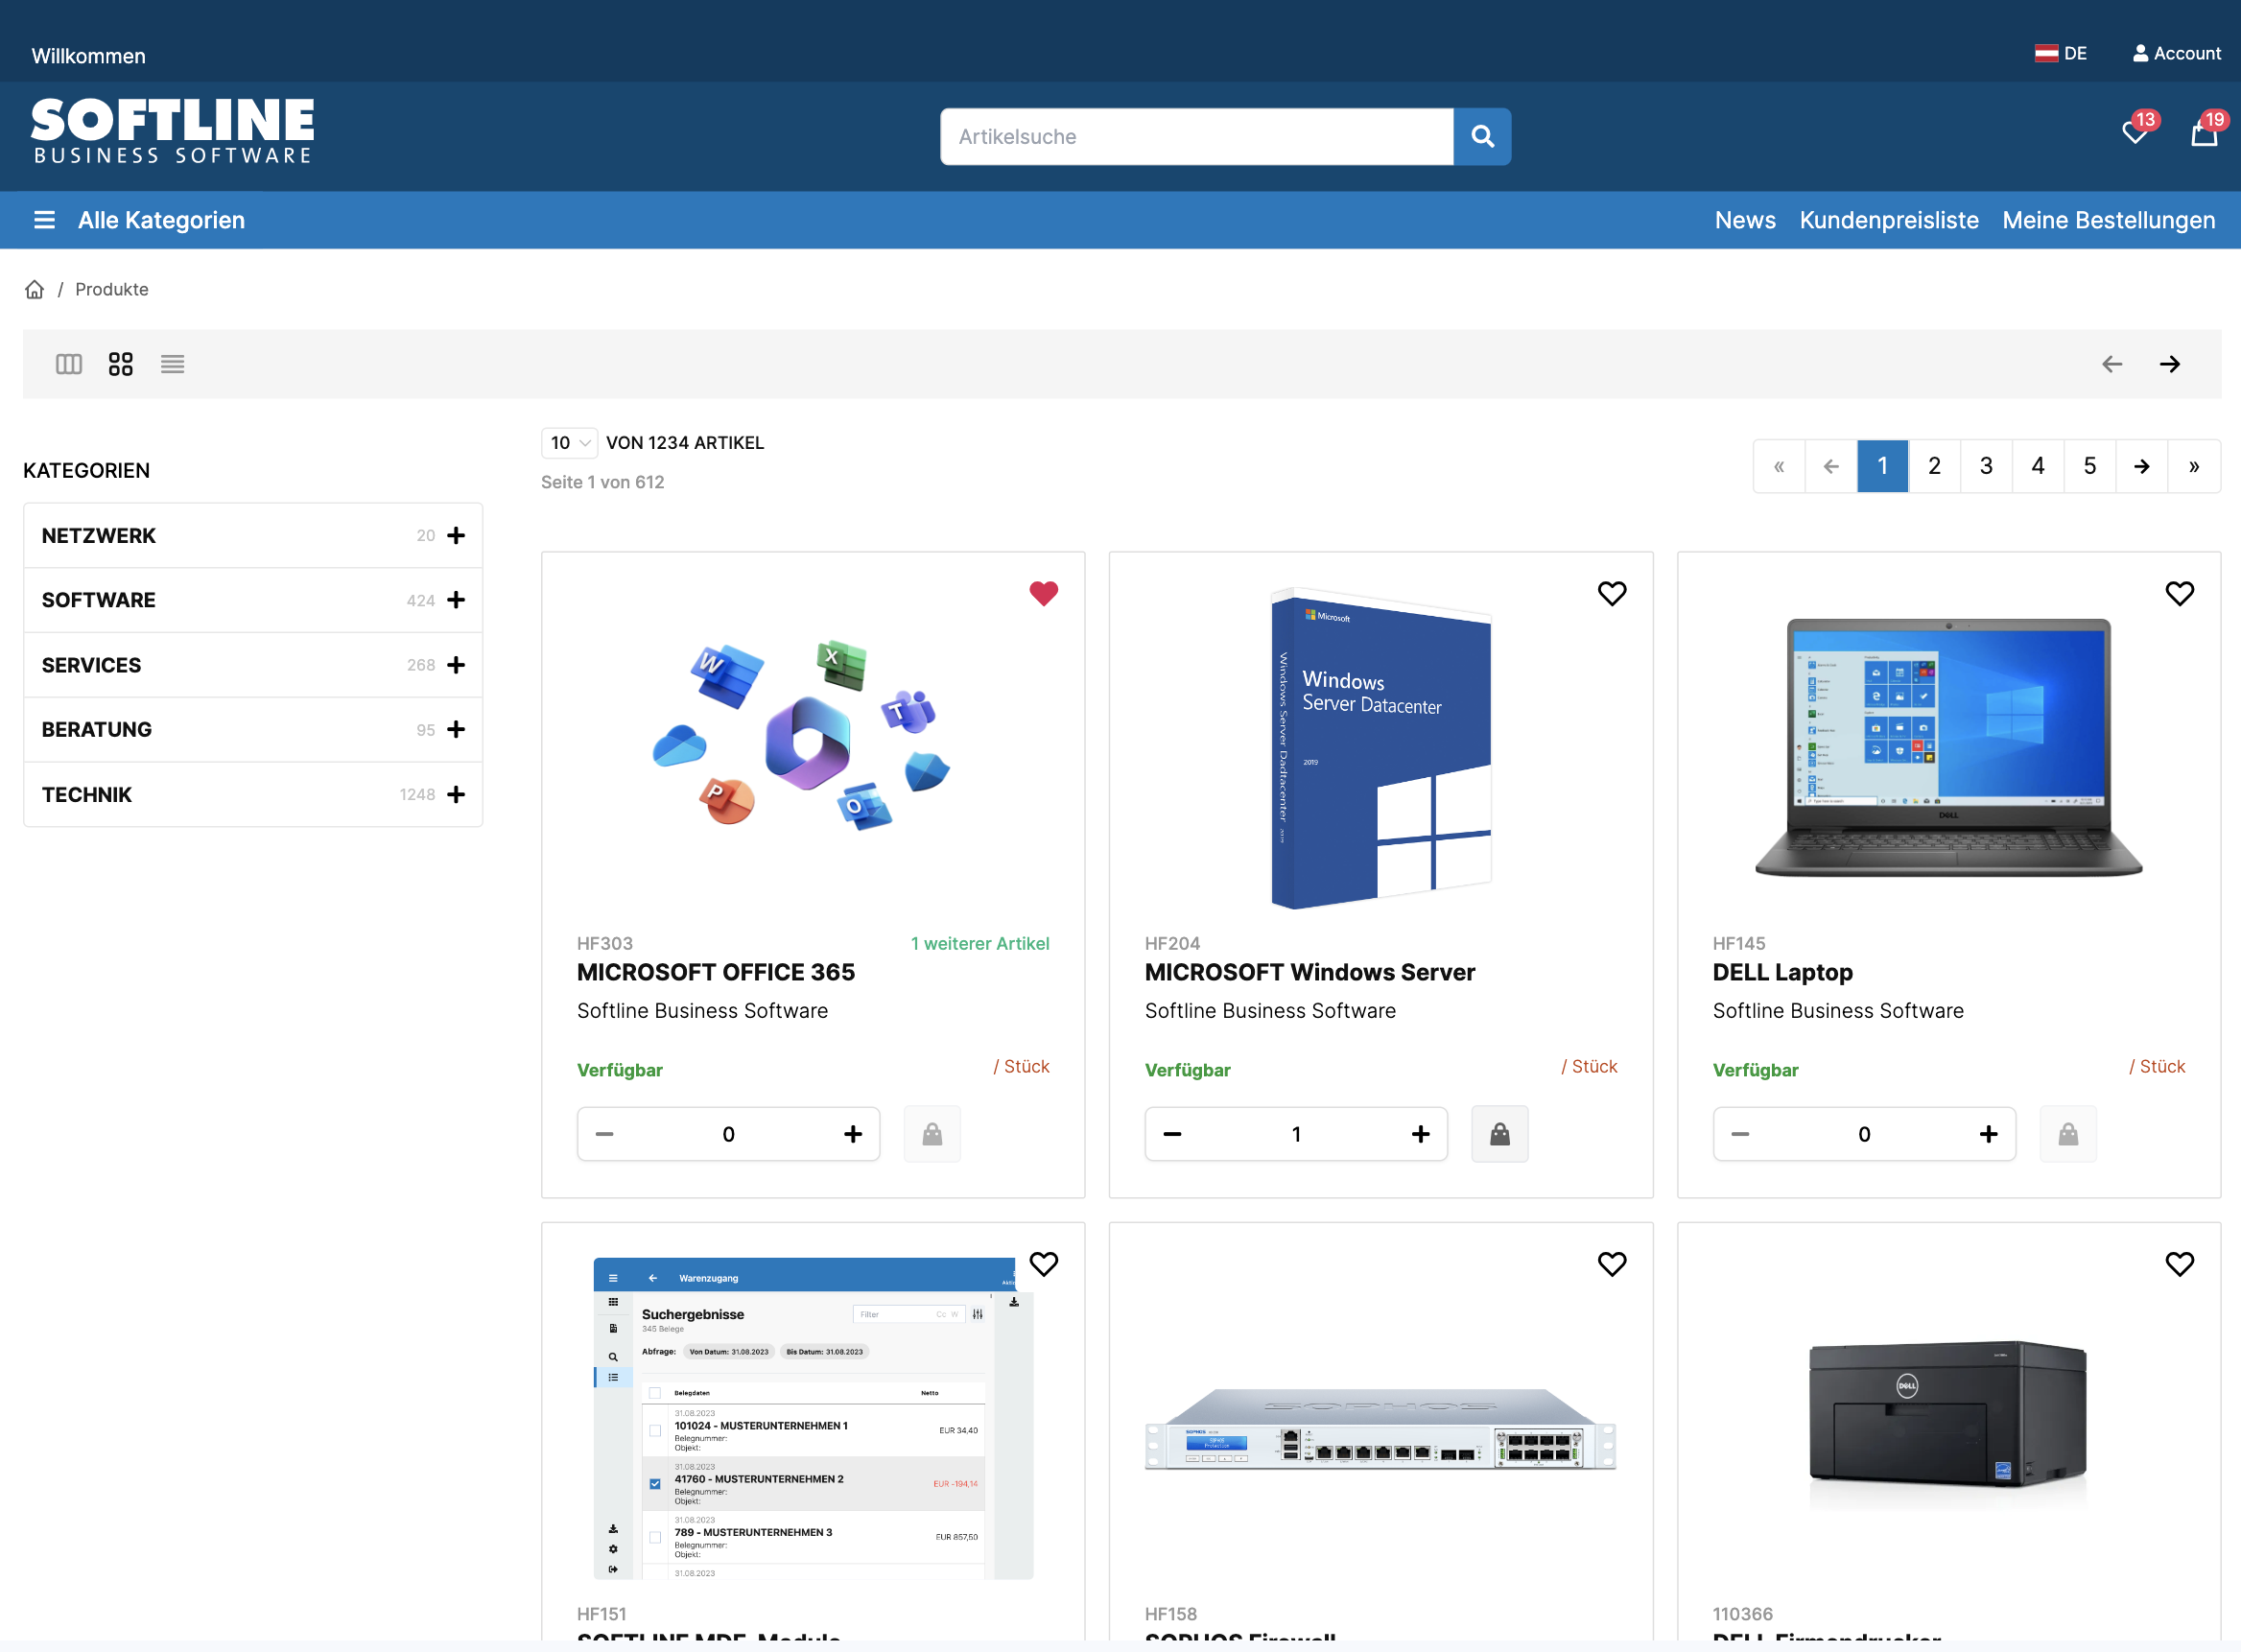This screenshot has height=1652, width=2241.
Task: Open items-per-page dropdown showing 10
Action: (x=569, y=442)
